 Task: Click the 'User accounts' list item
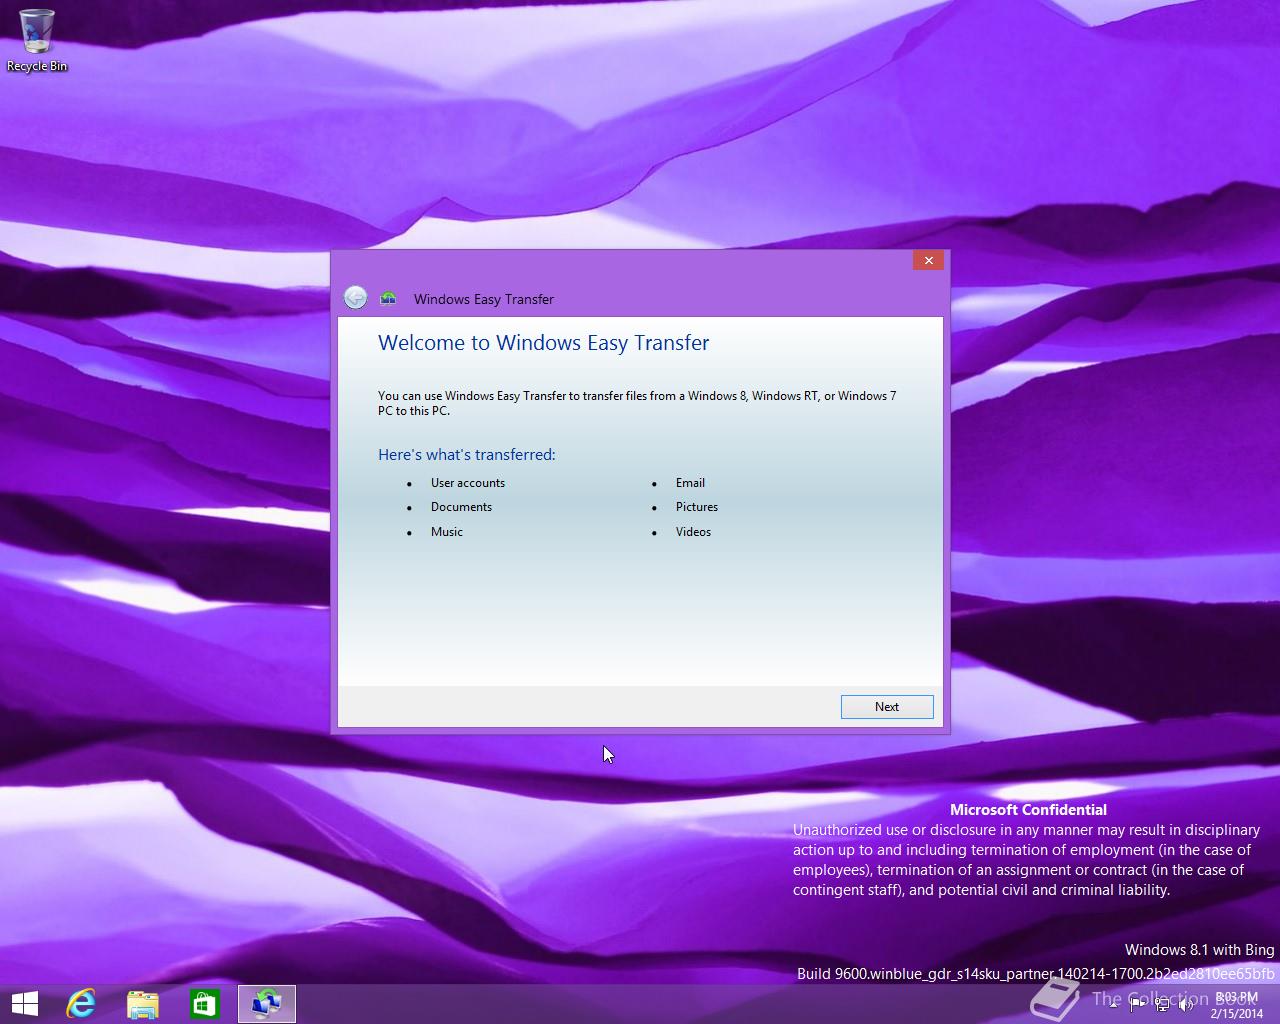click(468, 483)
